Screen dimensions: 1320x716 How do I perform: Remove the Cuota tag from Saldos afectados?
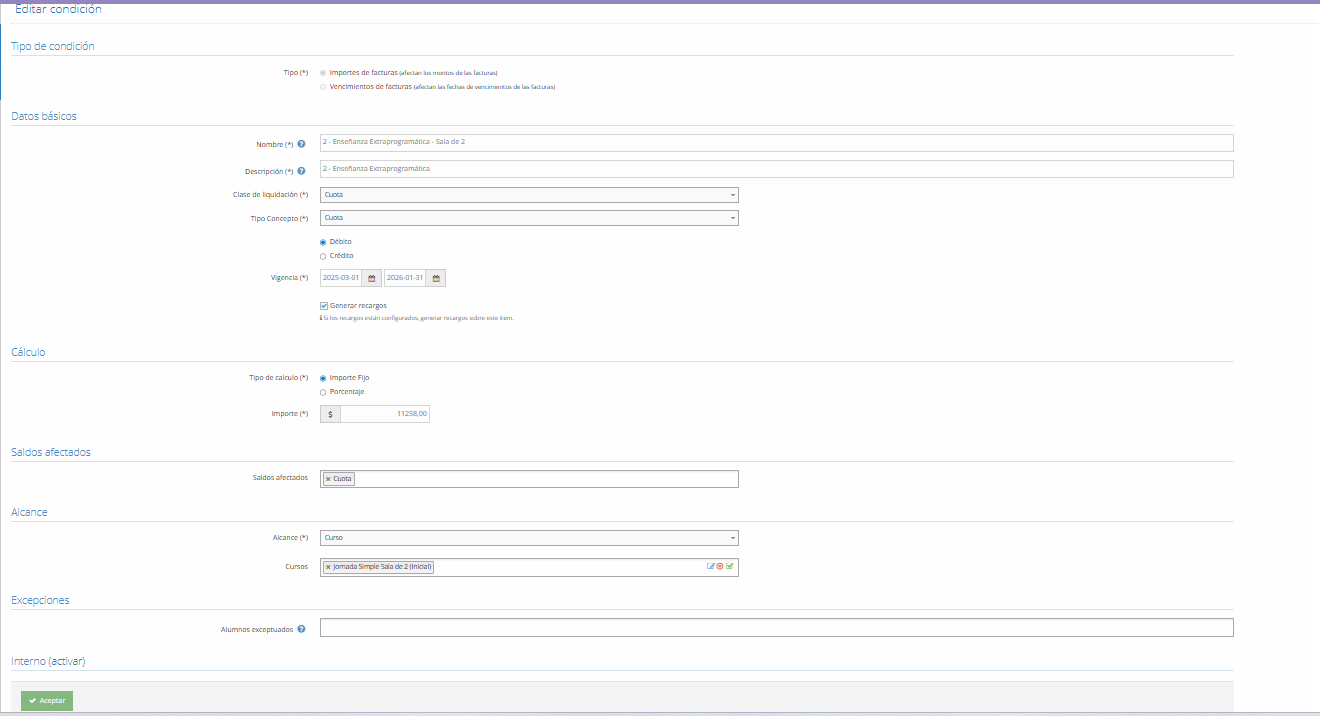(328, 479)
